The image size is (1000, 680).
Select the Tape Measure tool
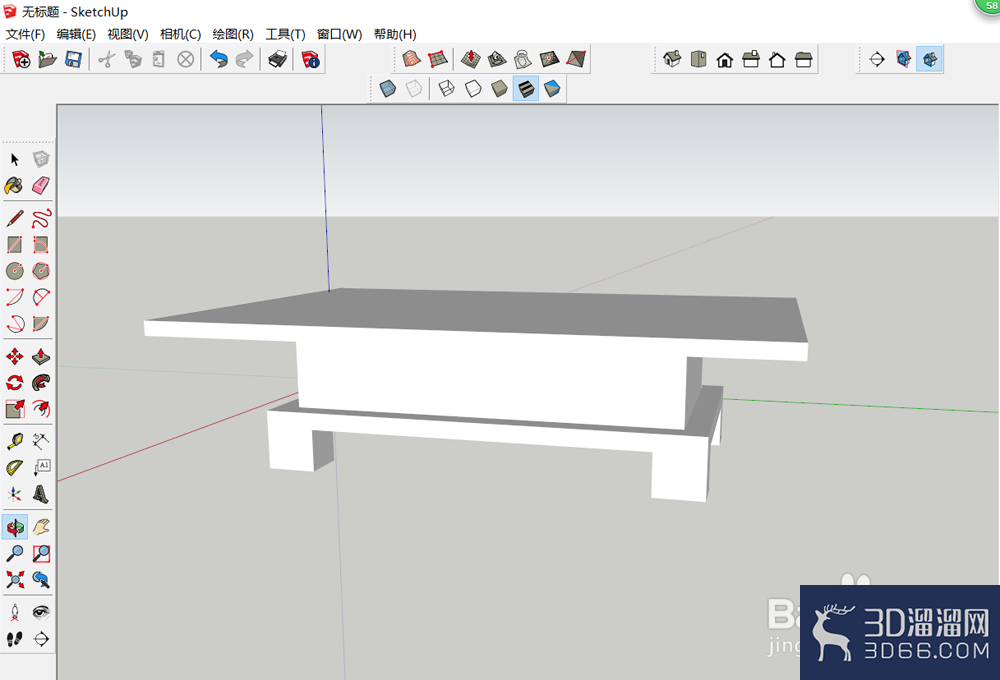pos(15,441)
